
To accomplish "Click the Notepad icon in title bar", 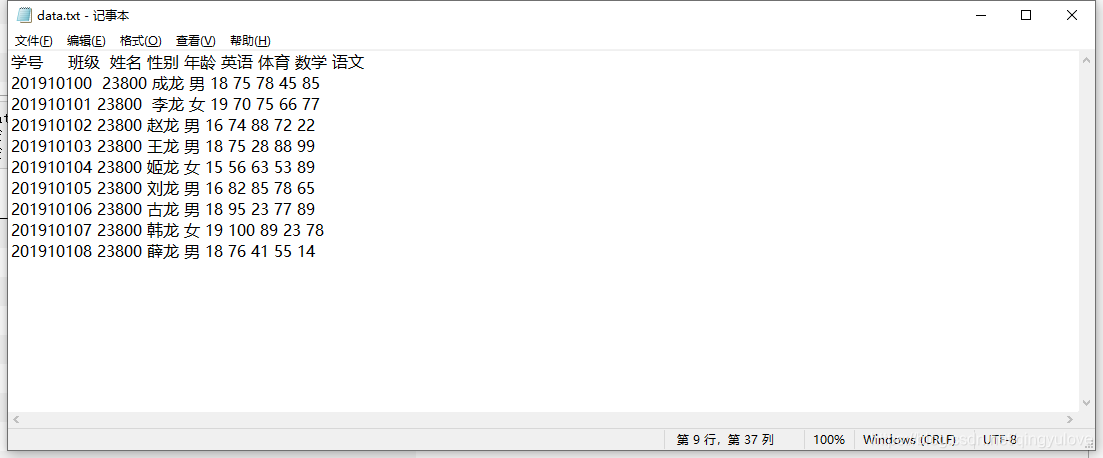I will (x=25, y=15).
